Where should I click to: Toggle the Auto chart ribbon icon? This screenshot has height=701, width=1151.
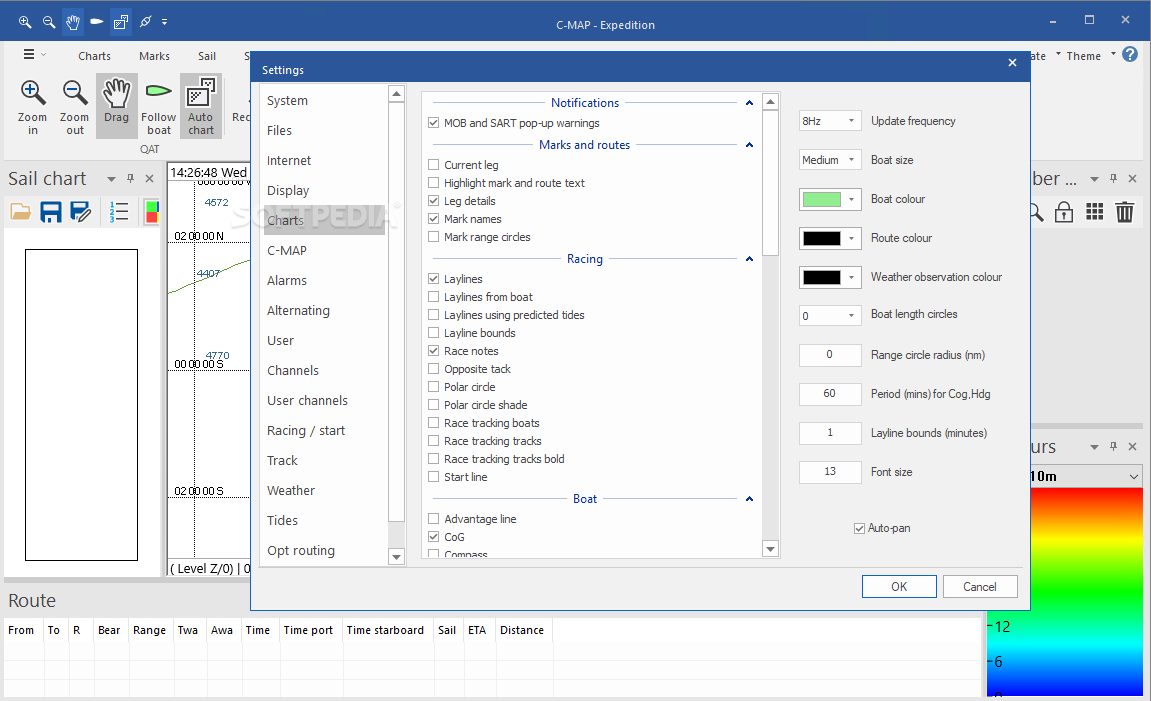[x=200, y=106]
